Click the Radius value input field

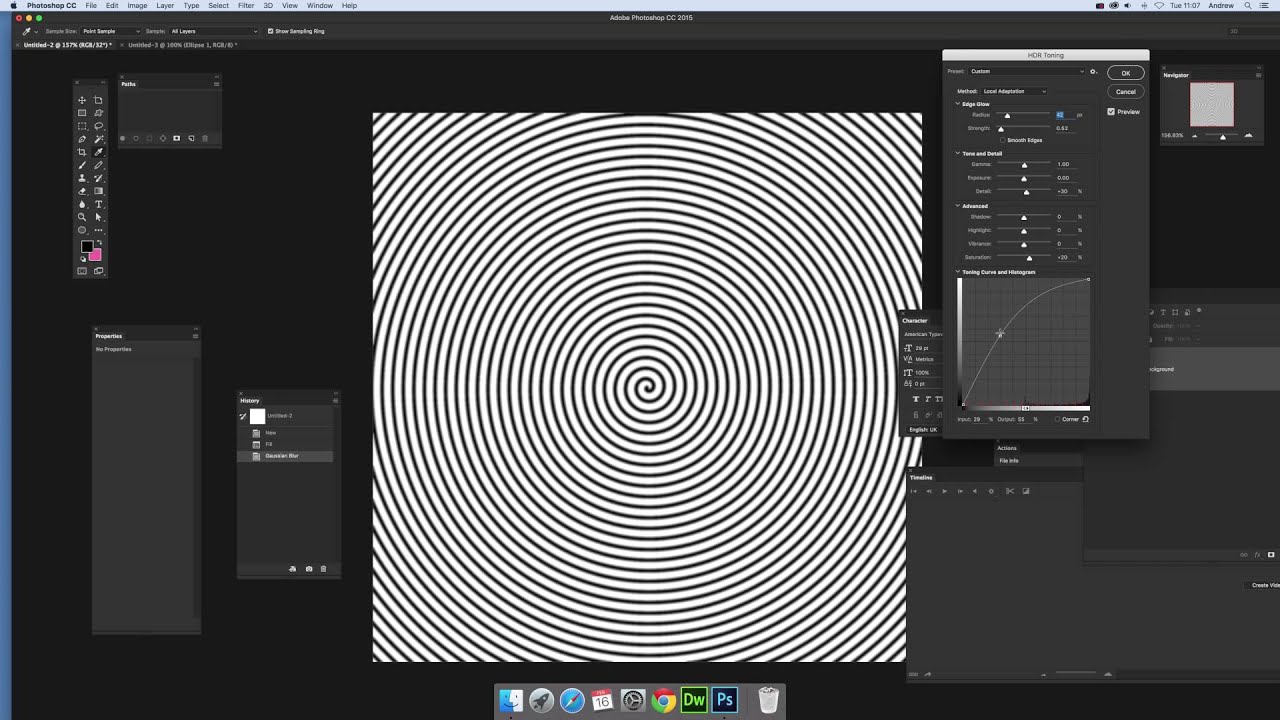point(1065,115)
